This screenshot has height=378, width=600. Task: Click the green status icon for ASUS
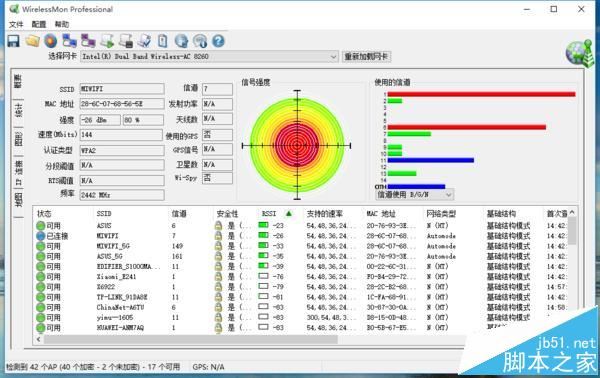[x=41, y=226]
